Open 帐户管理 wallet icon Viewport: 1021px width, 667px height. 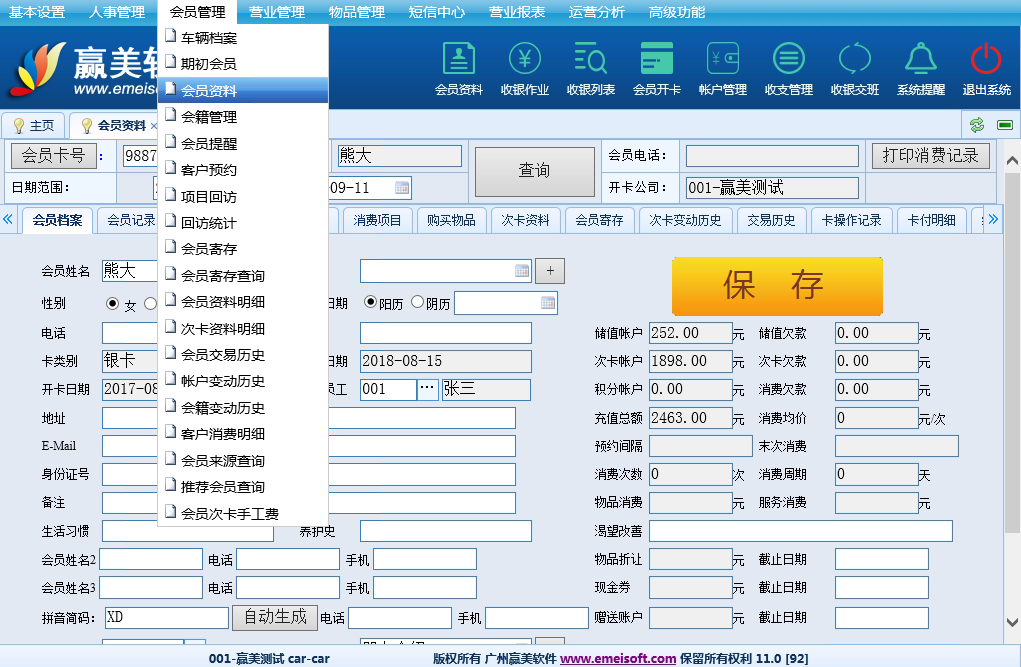[x=722, y=67]
